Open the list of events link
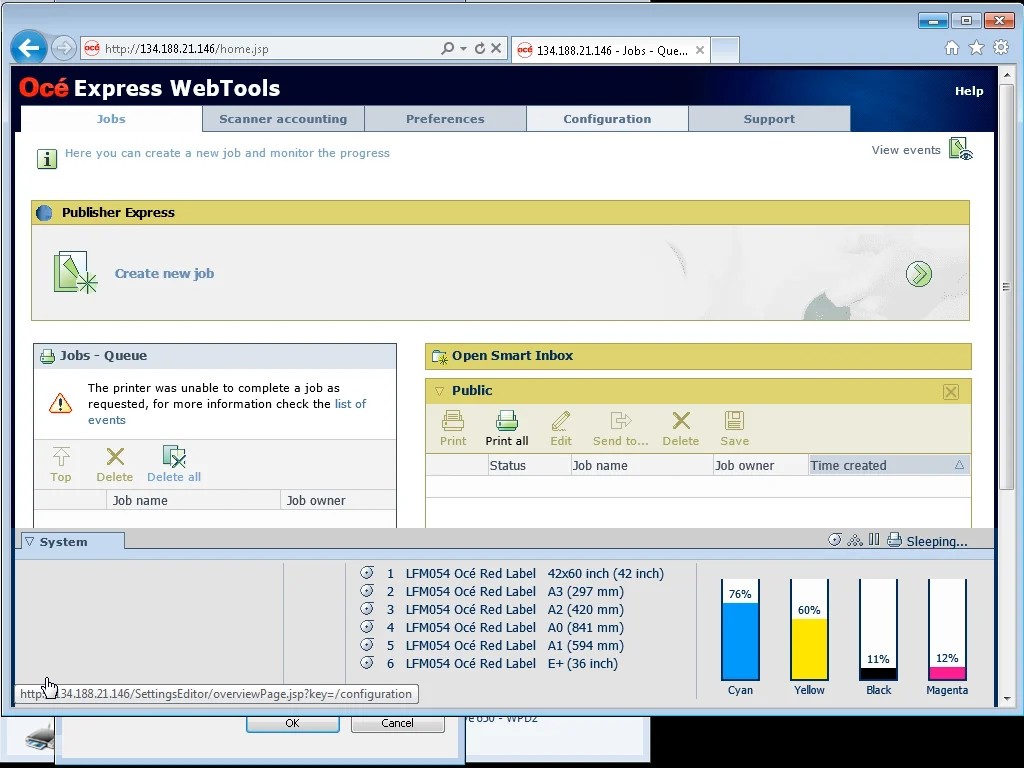The width and height of the screenshot is (1024, 768). coord(350,404)
